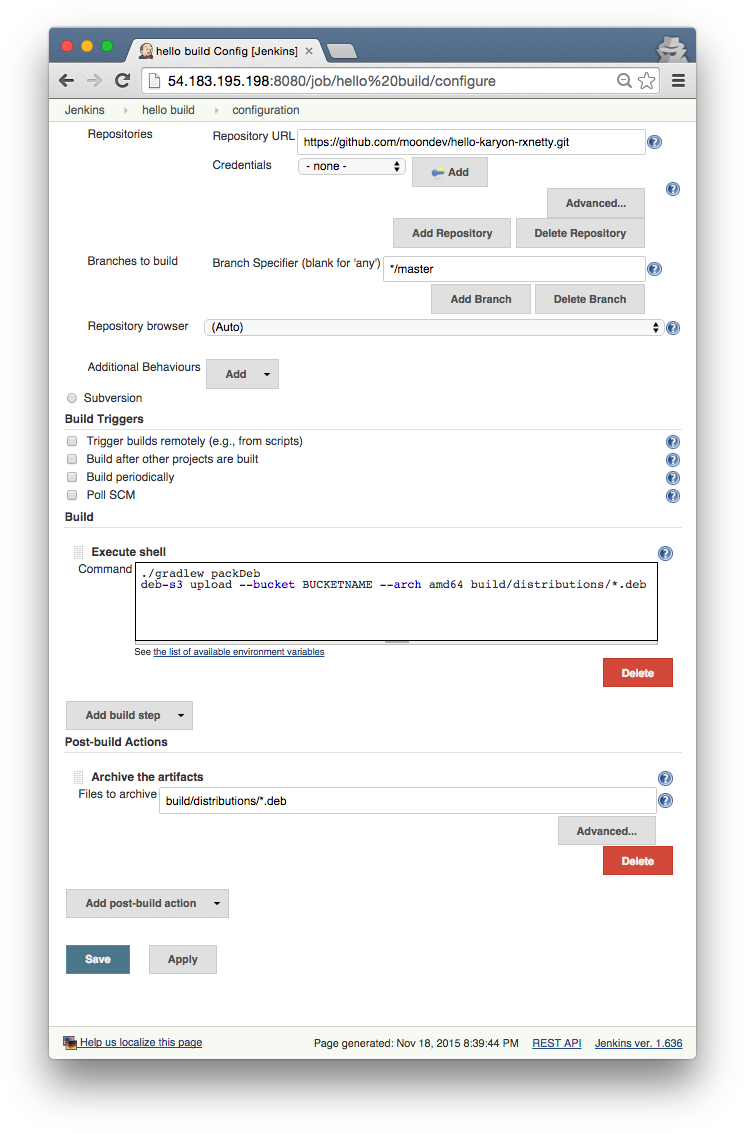744x1133 pixels.
Task: Open the Credentials dropdown
Action: [x=351, y=166]
